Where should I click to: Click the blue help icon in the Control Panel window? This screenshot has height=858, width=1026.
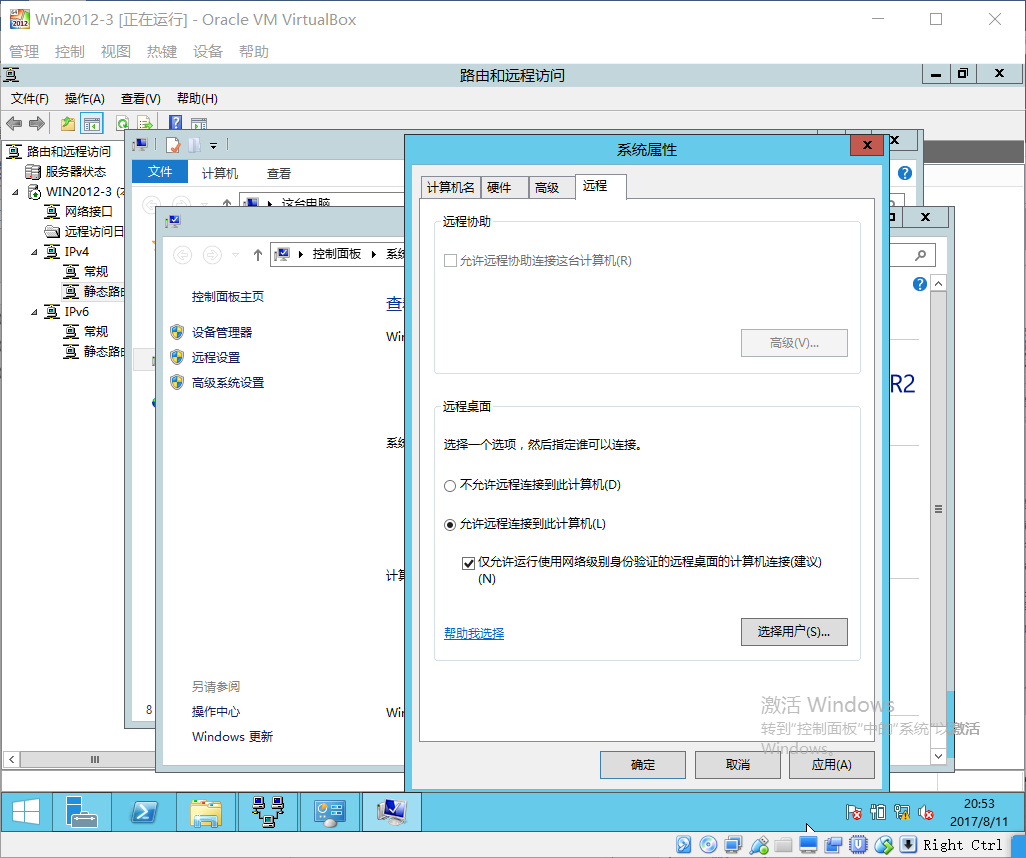(919, 284)
